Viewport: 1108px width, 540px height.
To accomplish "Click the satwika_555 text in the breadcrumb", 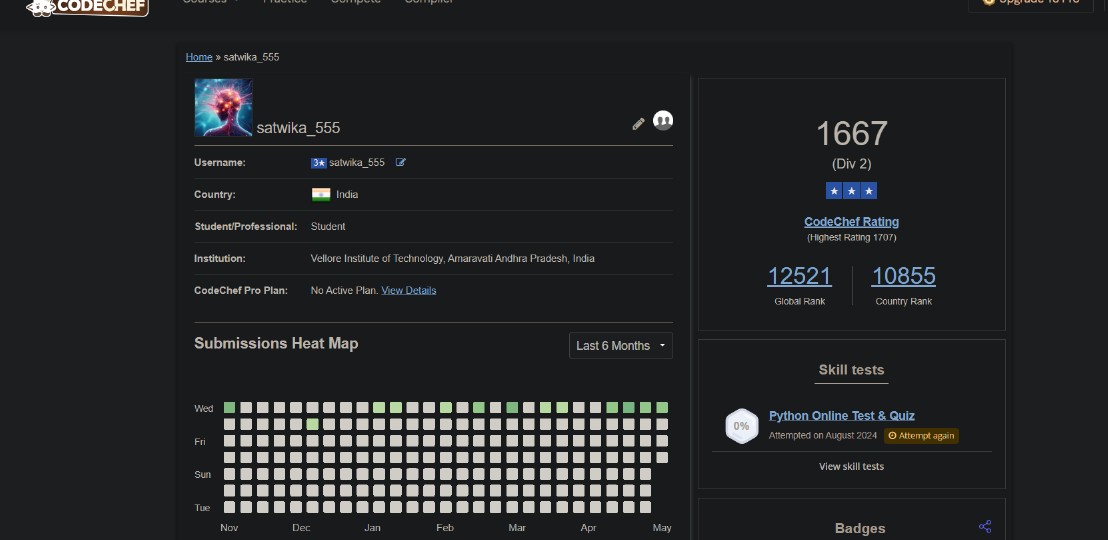I will coord(252,57).
